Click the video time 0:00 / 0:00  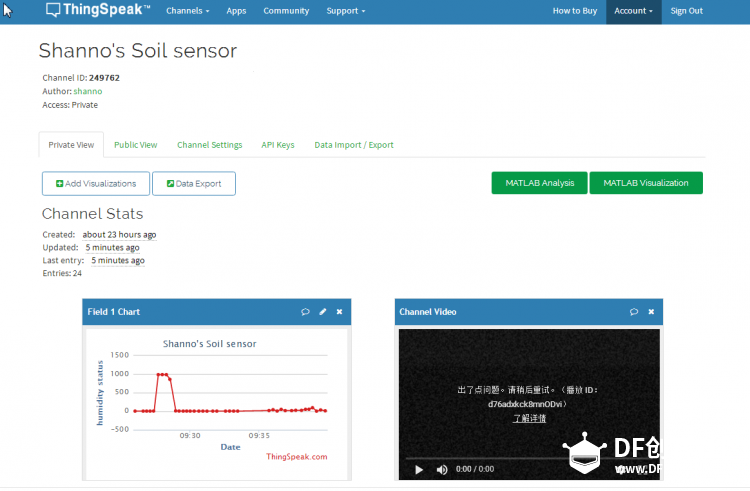tap(475, 469)
